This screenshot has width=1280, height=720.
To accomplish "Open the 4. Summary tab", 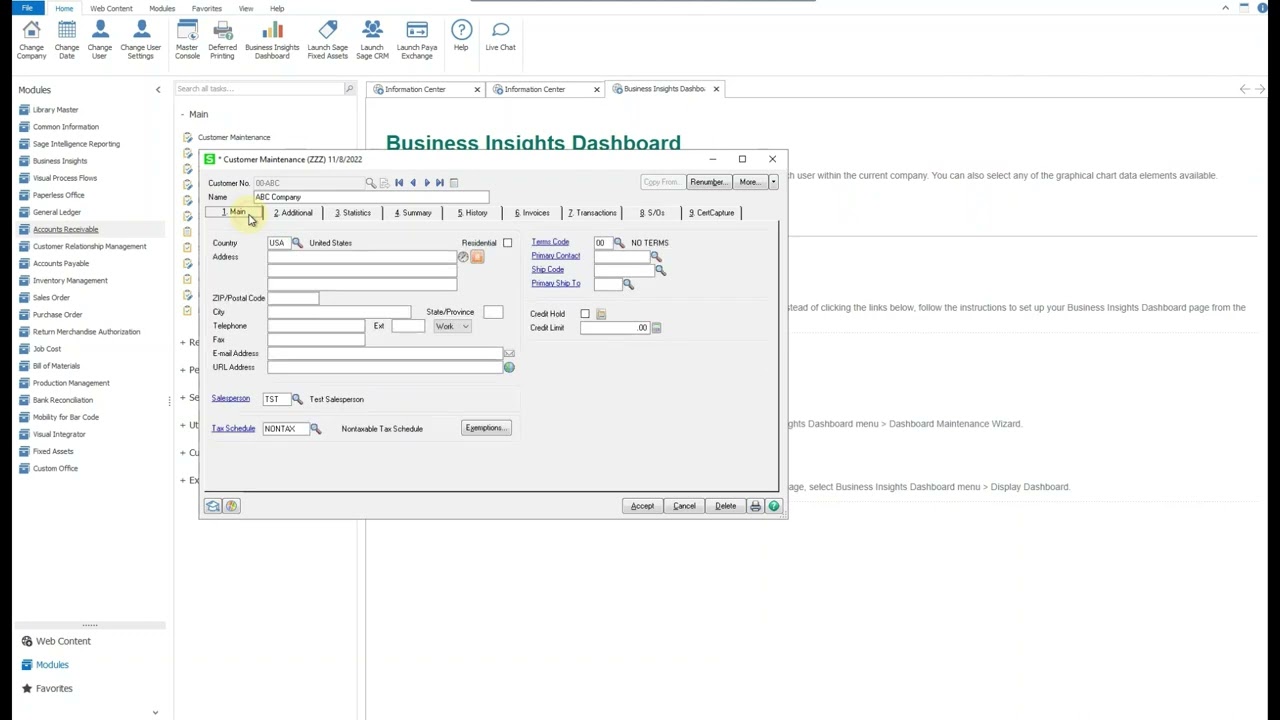I will [x=413, y=213].
